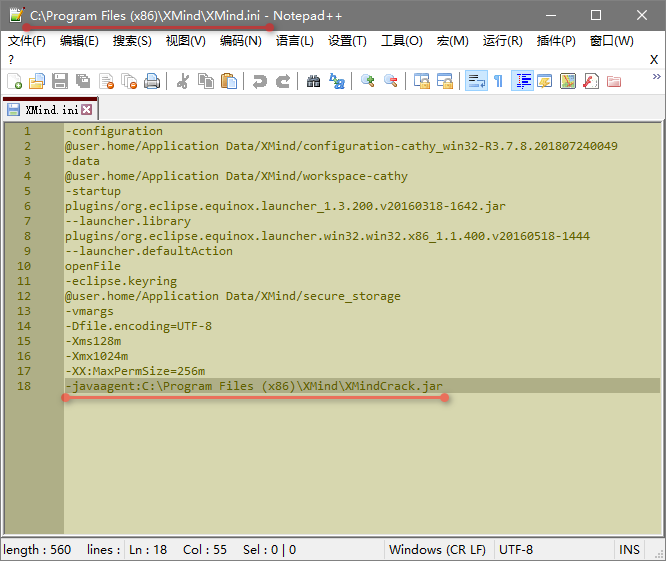Click the -Dfile.encoding=UTF-8 line

138,326
